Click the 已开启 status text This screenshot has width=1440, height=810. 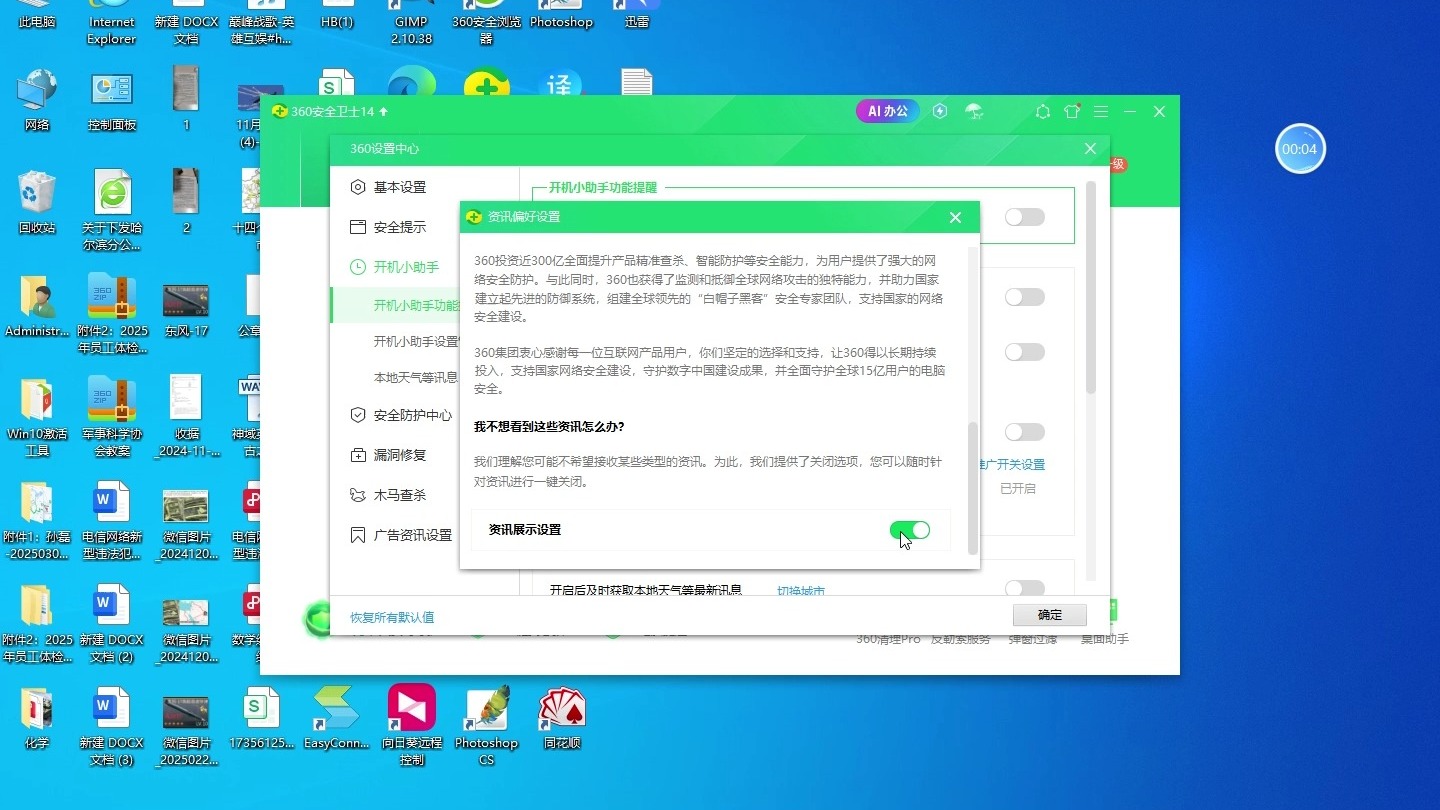coord(1018,489)
